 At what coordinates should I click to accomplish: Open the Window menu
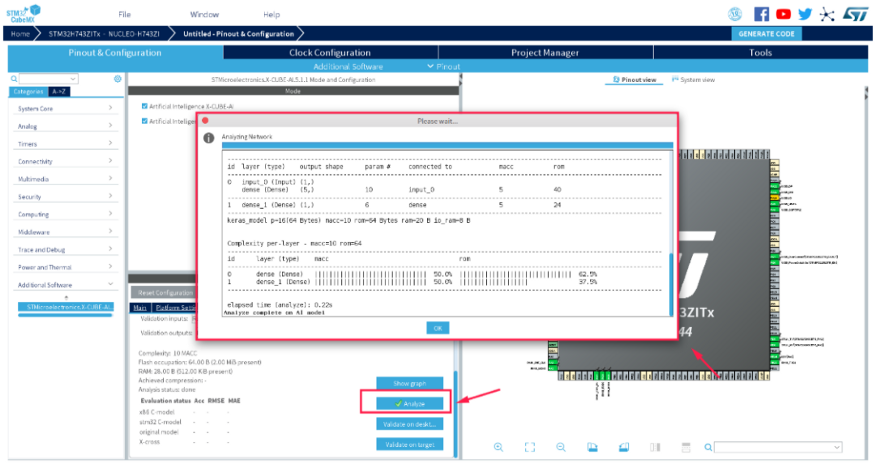(204, 15)
